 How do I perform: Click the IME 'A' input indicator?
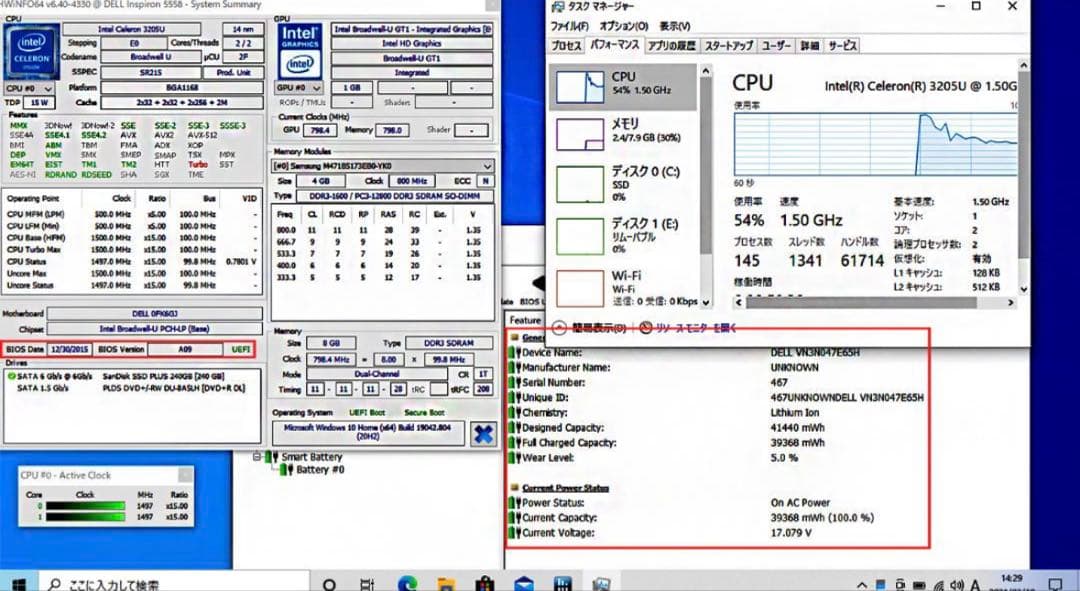(x=975, y=585)
